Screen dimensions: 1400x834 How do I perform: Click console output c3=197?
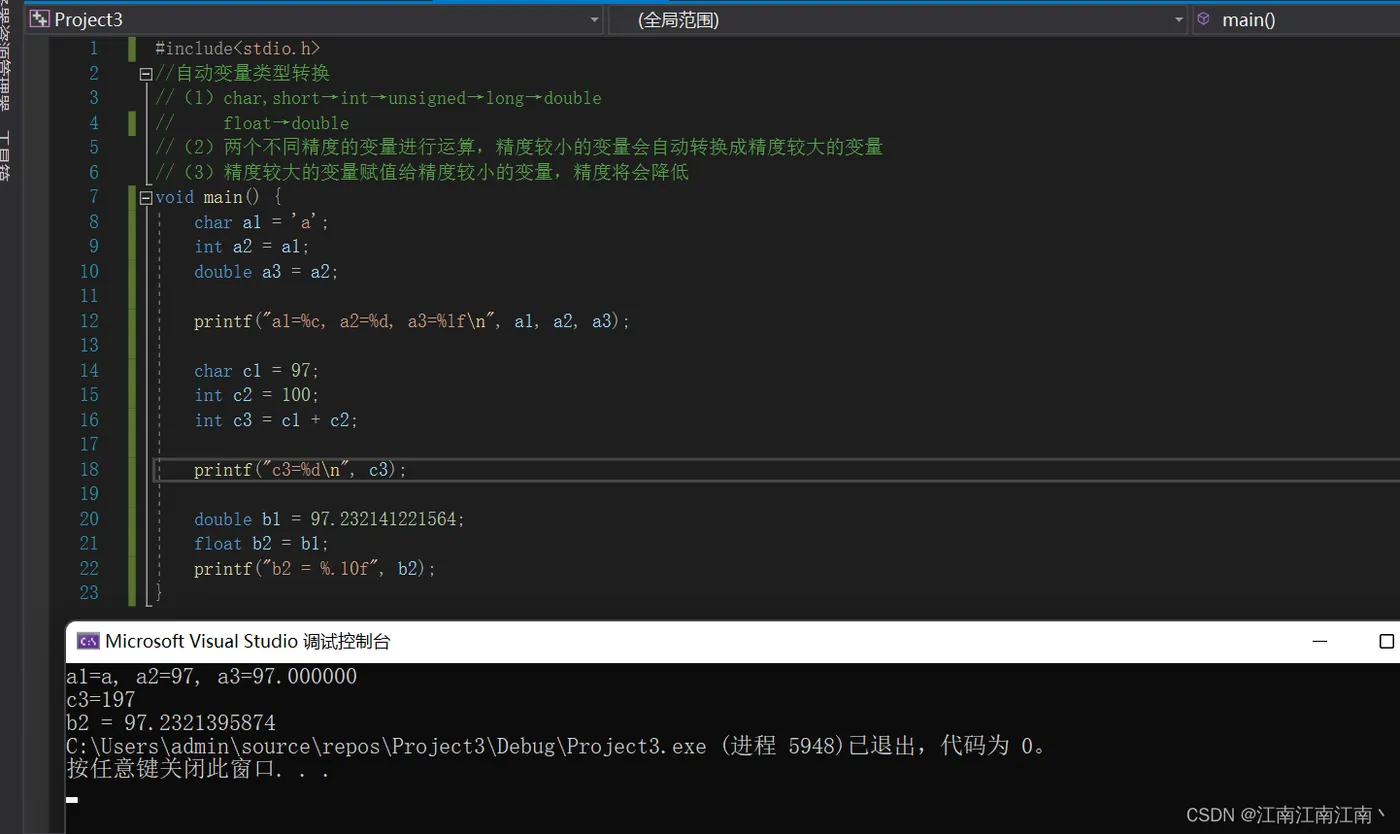101,700
